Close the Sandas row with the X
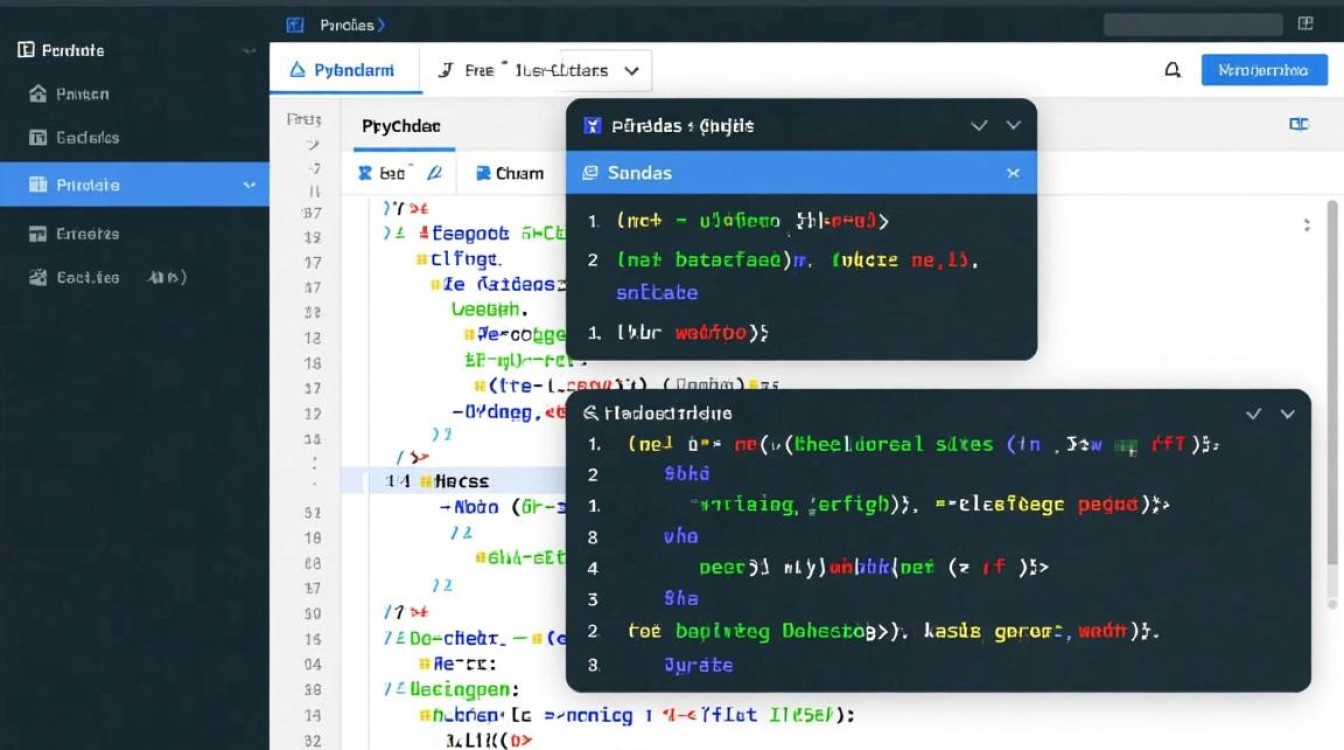The image size is (1344, 750). (x=1013, y=173)
